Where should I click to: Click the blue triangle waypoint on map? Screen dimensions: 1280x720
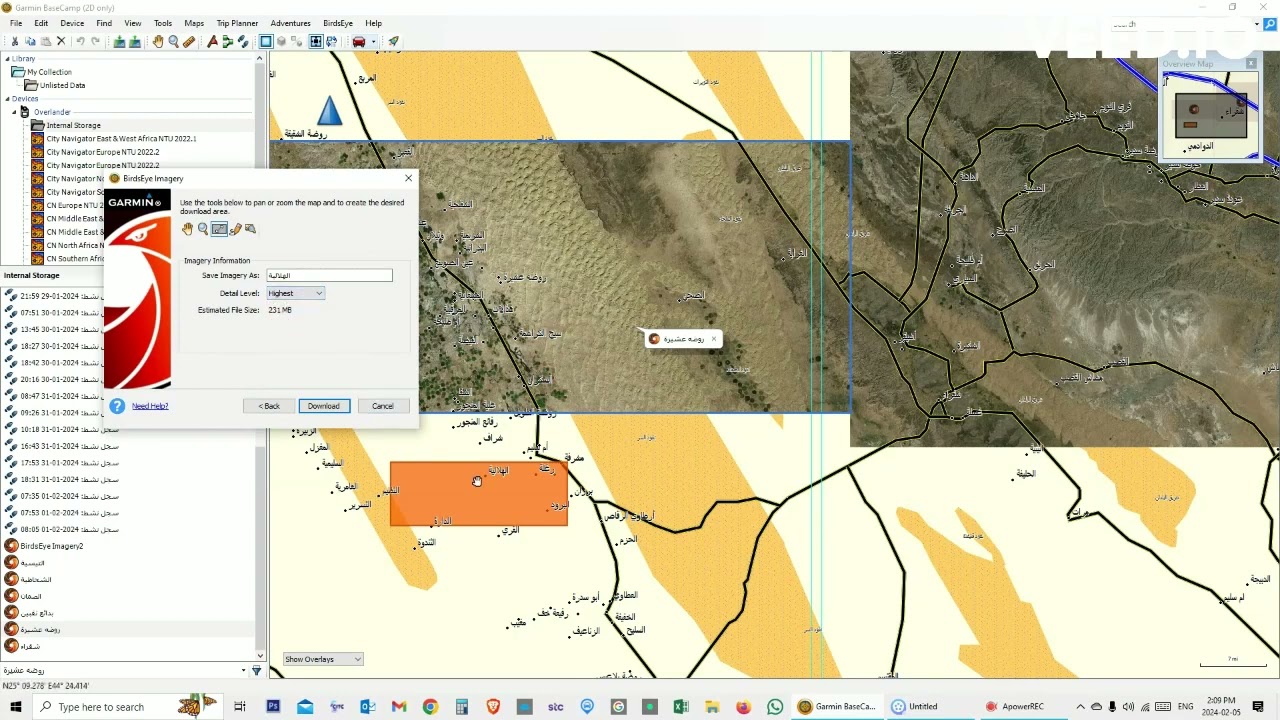[x=330, y=111]
